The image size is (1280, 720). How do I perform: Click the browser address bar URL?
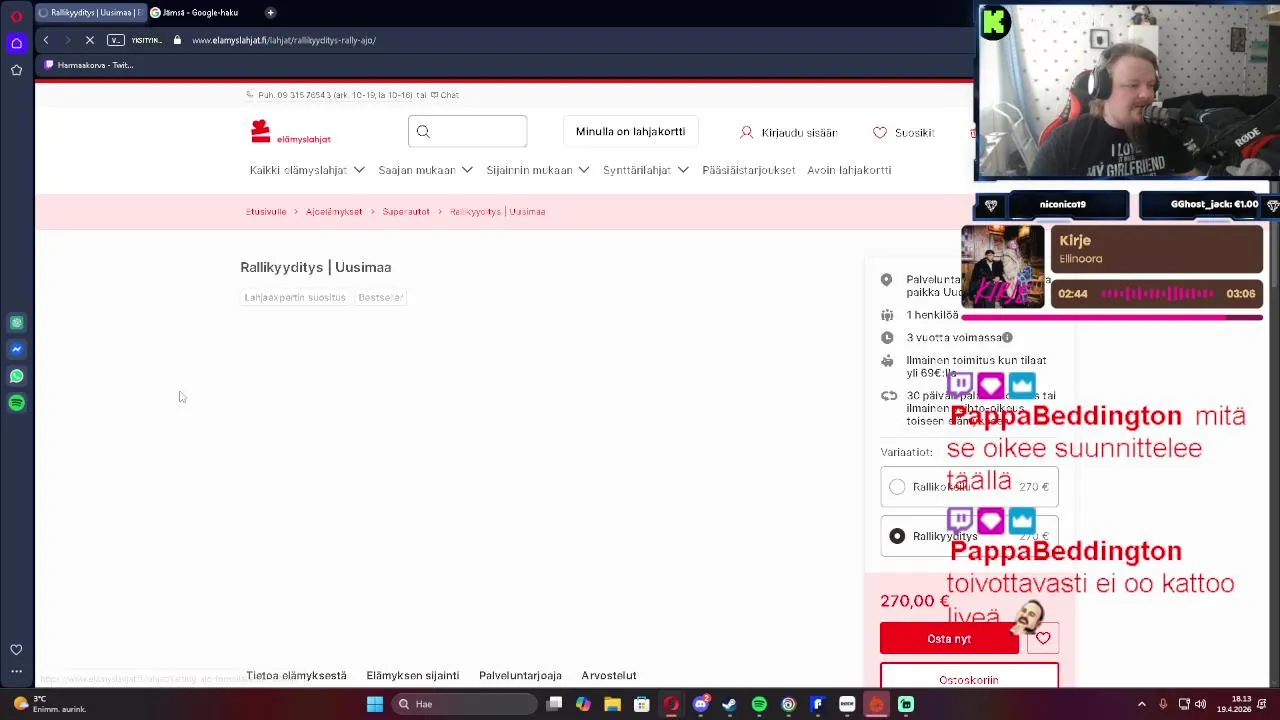point(284,40)
